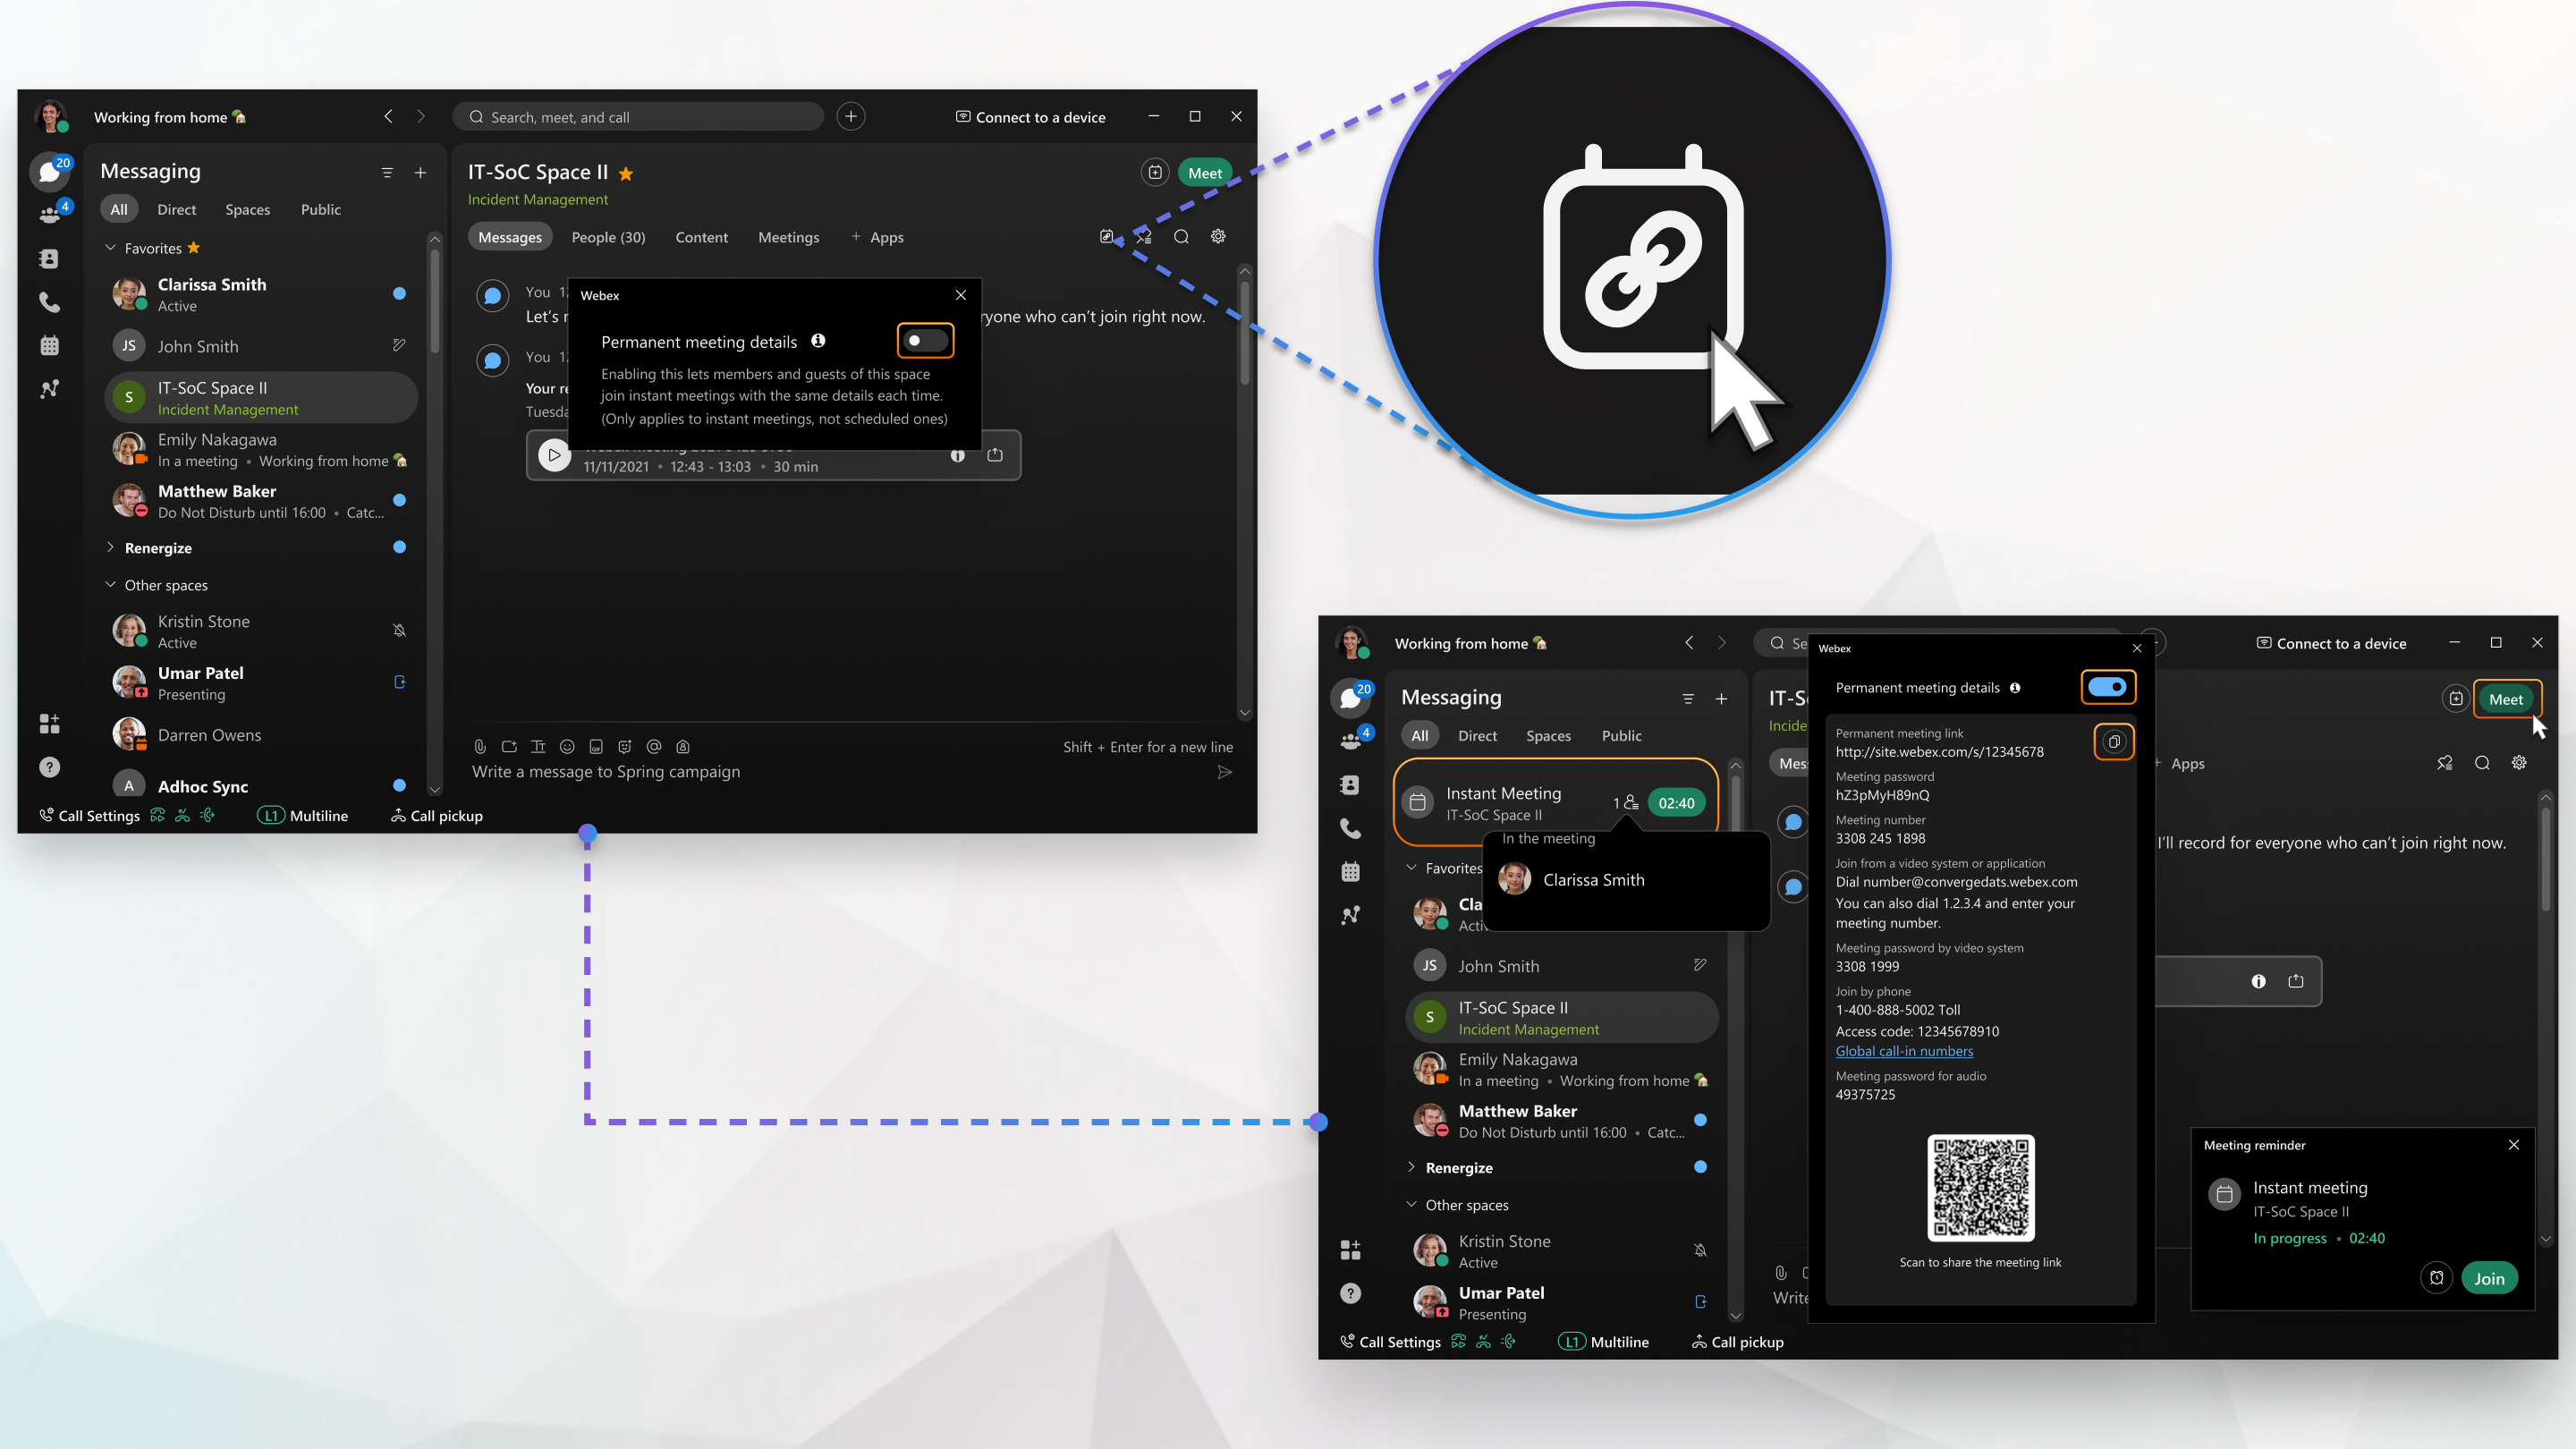2576x1449 pixels.
Task: Click copy meeting link icon in lower window
Action: click(2114, 742)
